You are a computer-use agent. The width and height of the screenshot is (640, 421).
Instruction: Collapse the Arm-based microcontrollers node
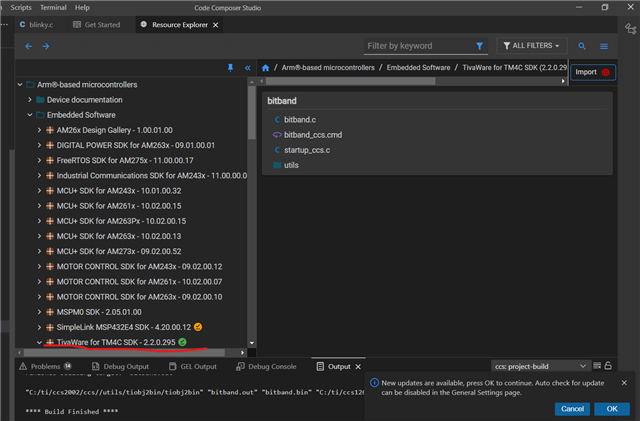point(20,85)
